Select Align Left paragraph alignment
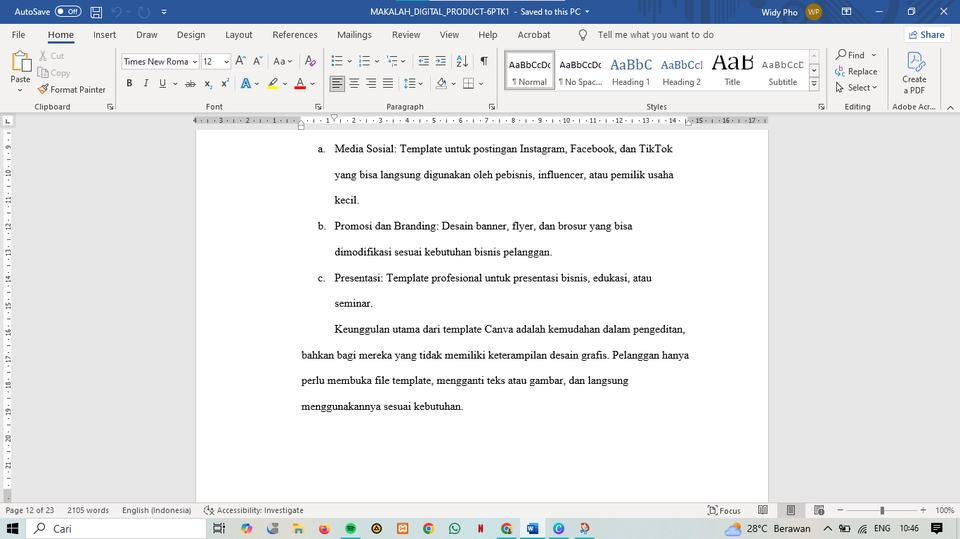This screenshot has height=539, width=960. [337, 83]
